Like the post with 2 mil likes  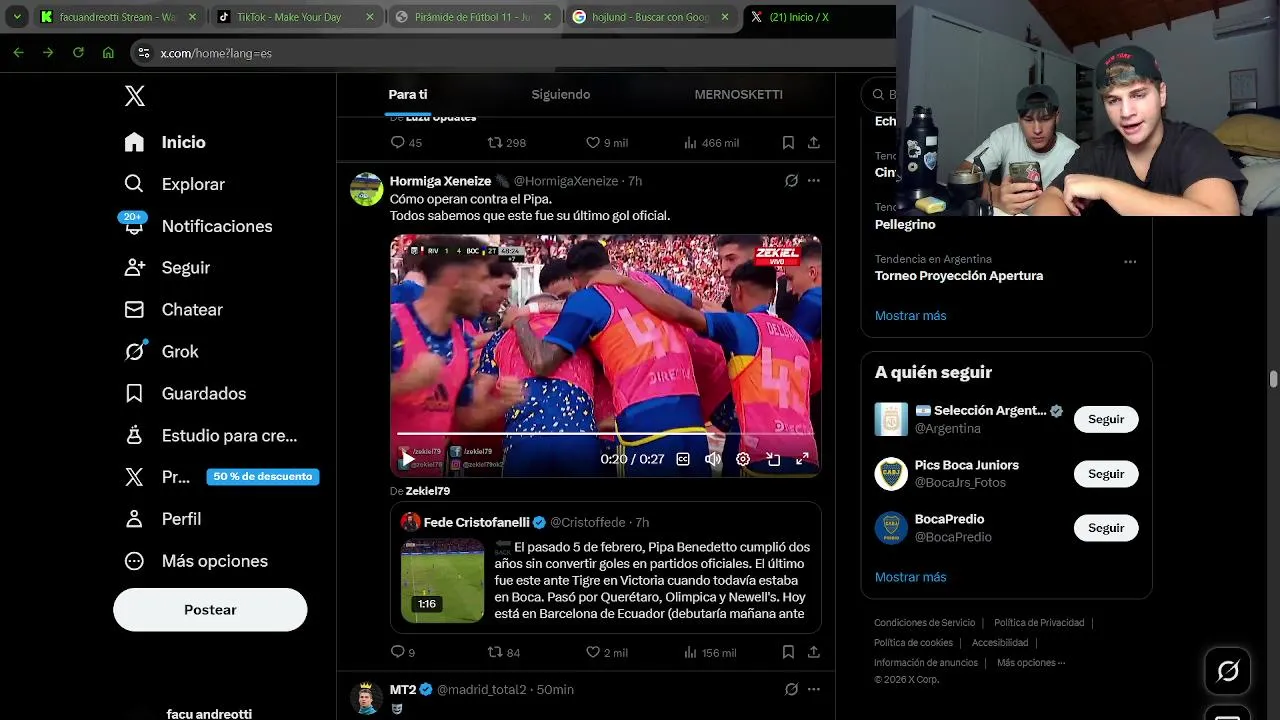(607, 652)
